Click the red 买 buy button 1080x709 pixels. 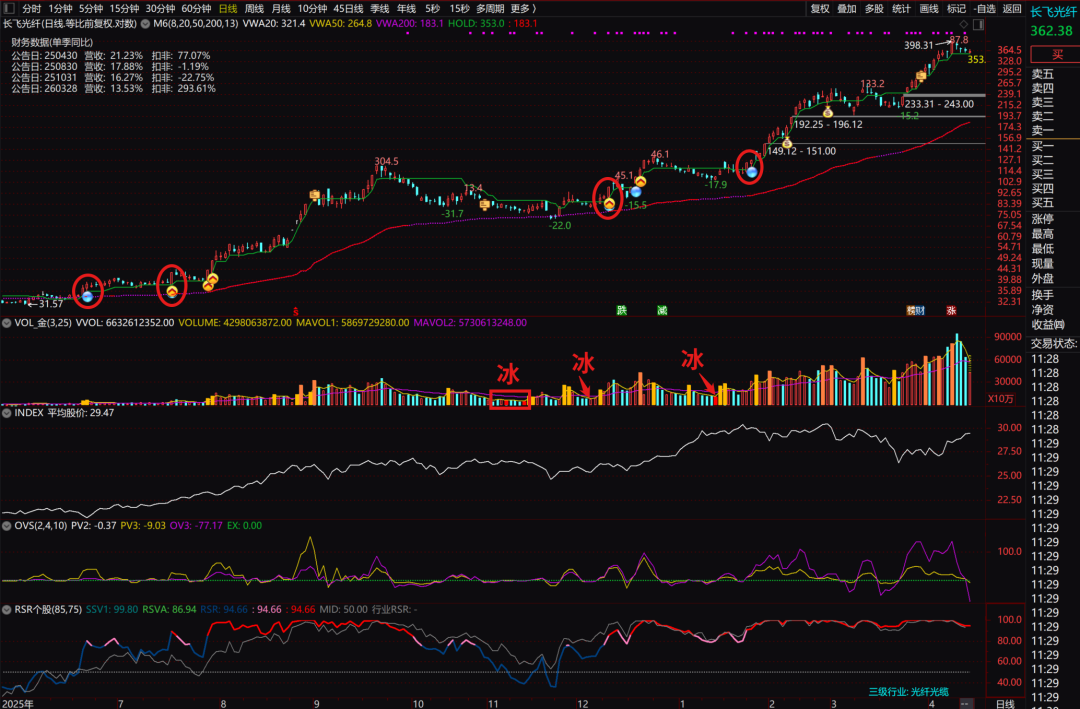pyautogui.click(x=1055, y=54)
